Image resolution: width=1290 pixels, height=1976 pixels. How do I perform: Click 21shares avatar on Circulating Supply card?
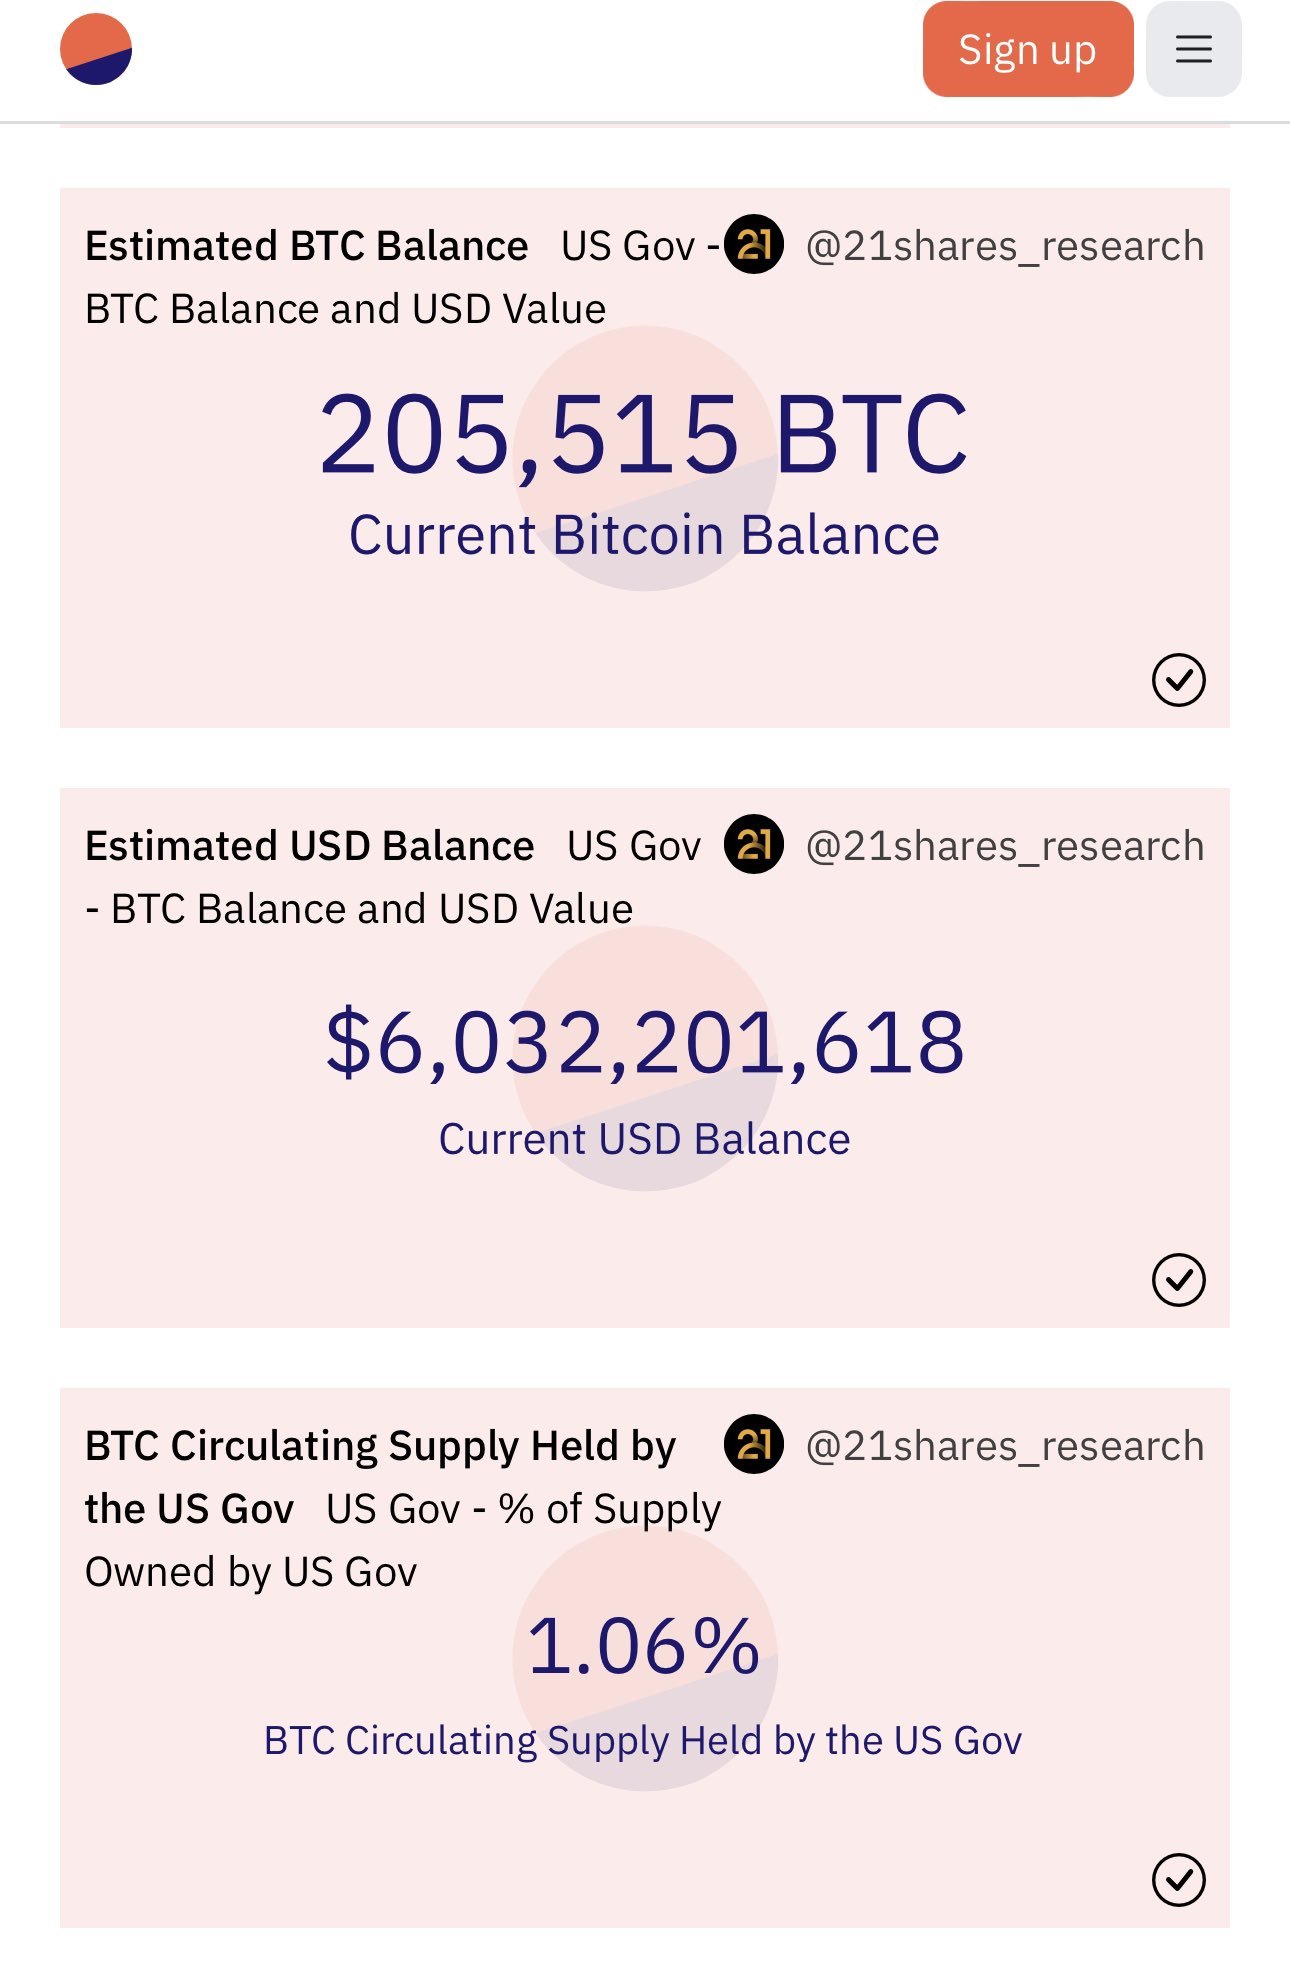click(x=753, y=1445)
